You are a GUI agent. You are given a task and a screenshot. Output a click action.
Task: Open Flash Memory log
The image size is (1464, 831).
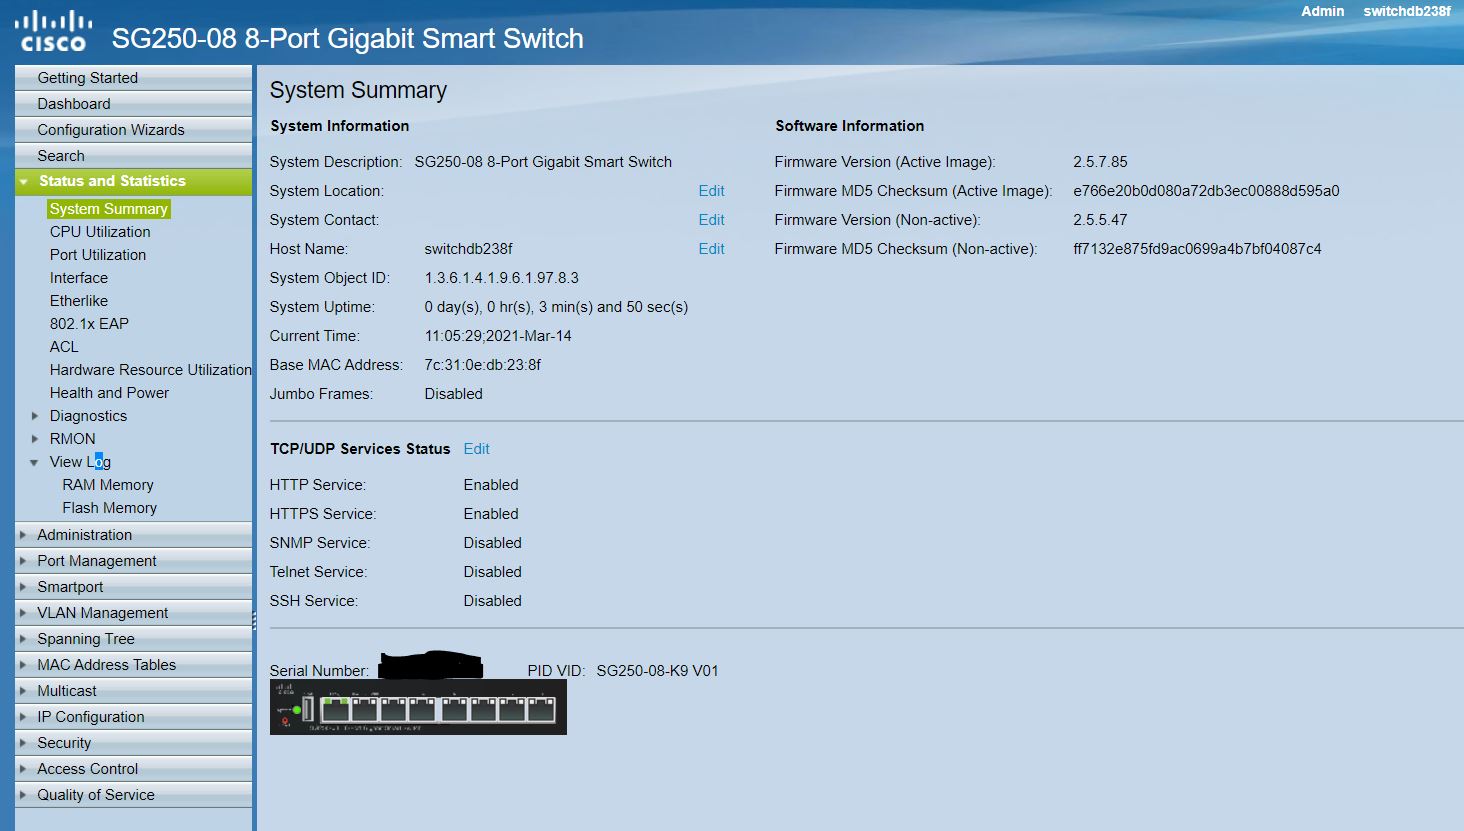tap(110, 508)
